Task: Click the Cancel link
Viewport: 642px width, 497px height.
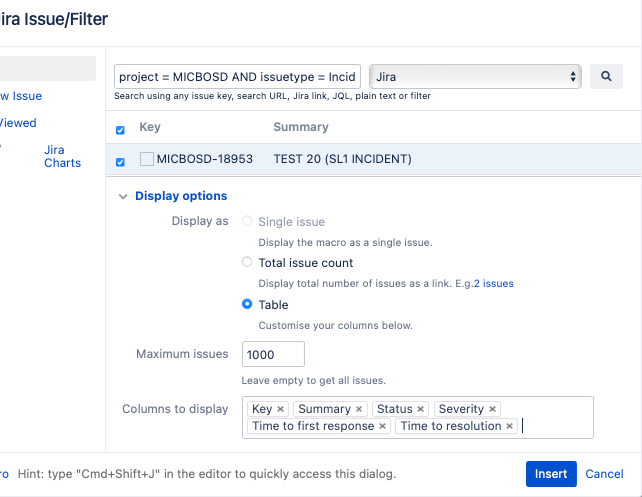Action: [604, 474]
